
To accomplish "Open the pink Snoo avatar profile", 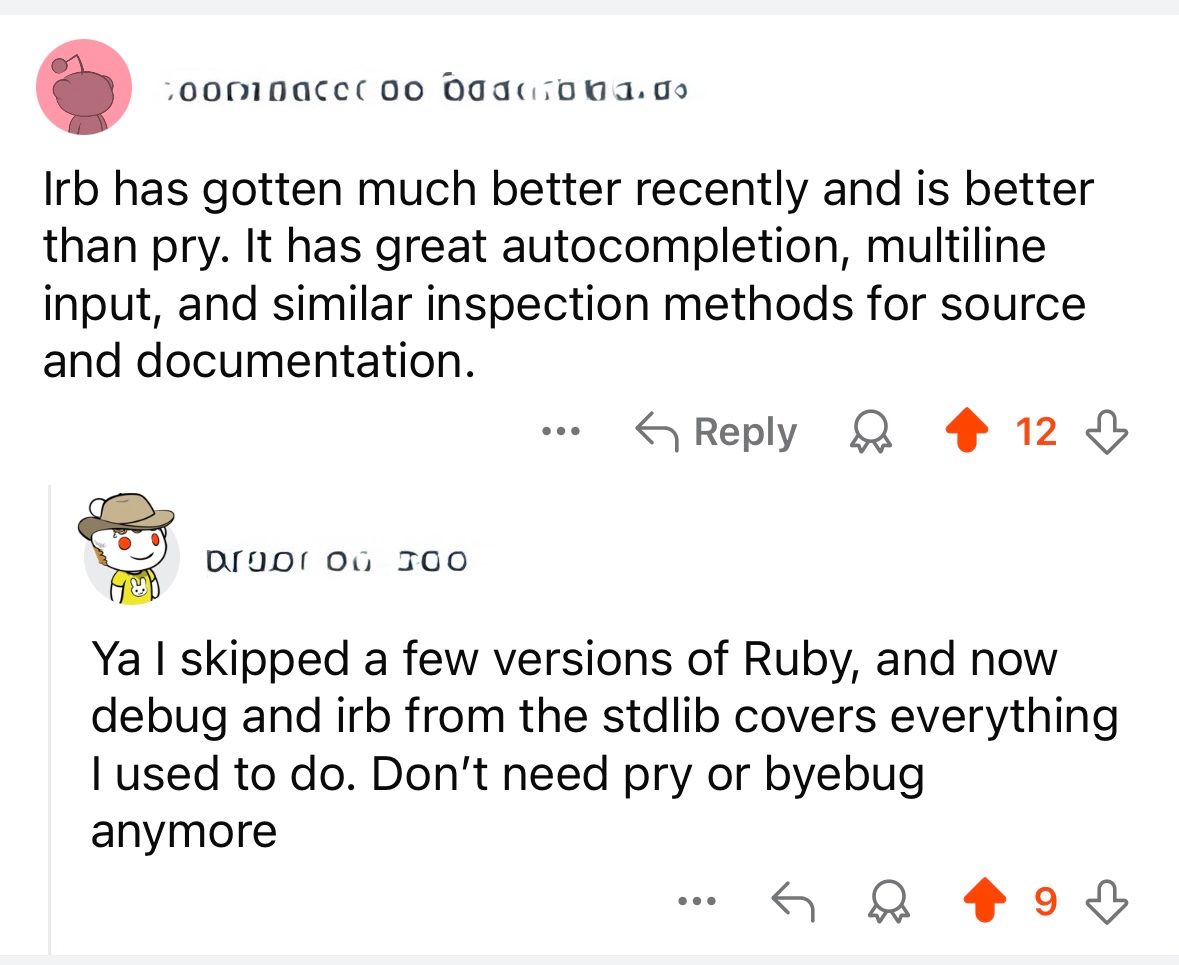I will [x=84, y=87].
